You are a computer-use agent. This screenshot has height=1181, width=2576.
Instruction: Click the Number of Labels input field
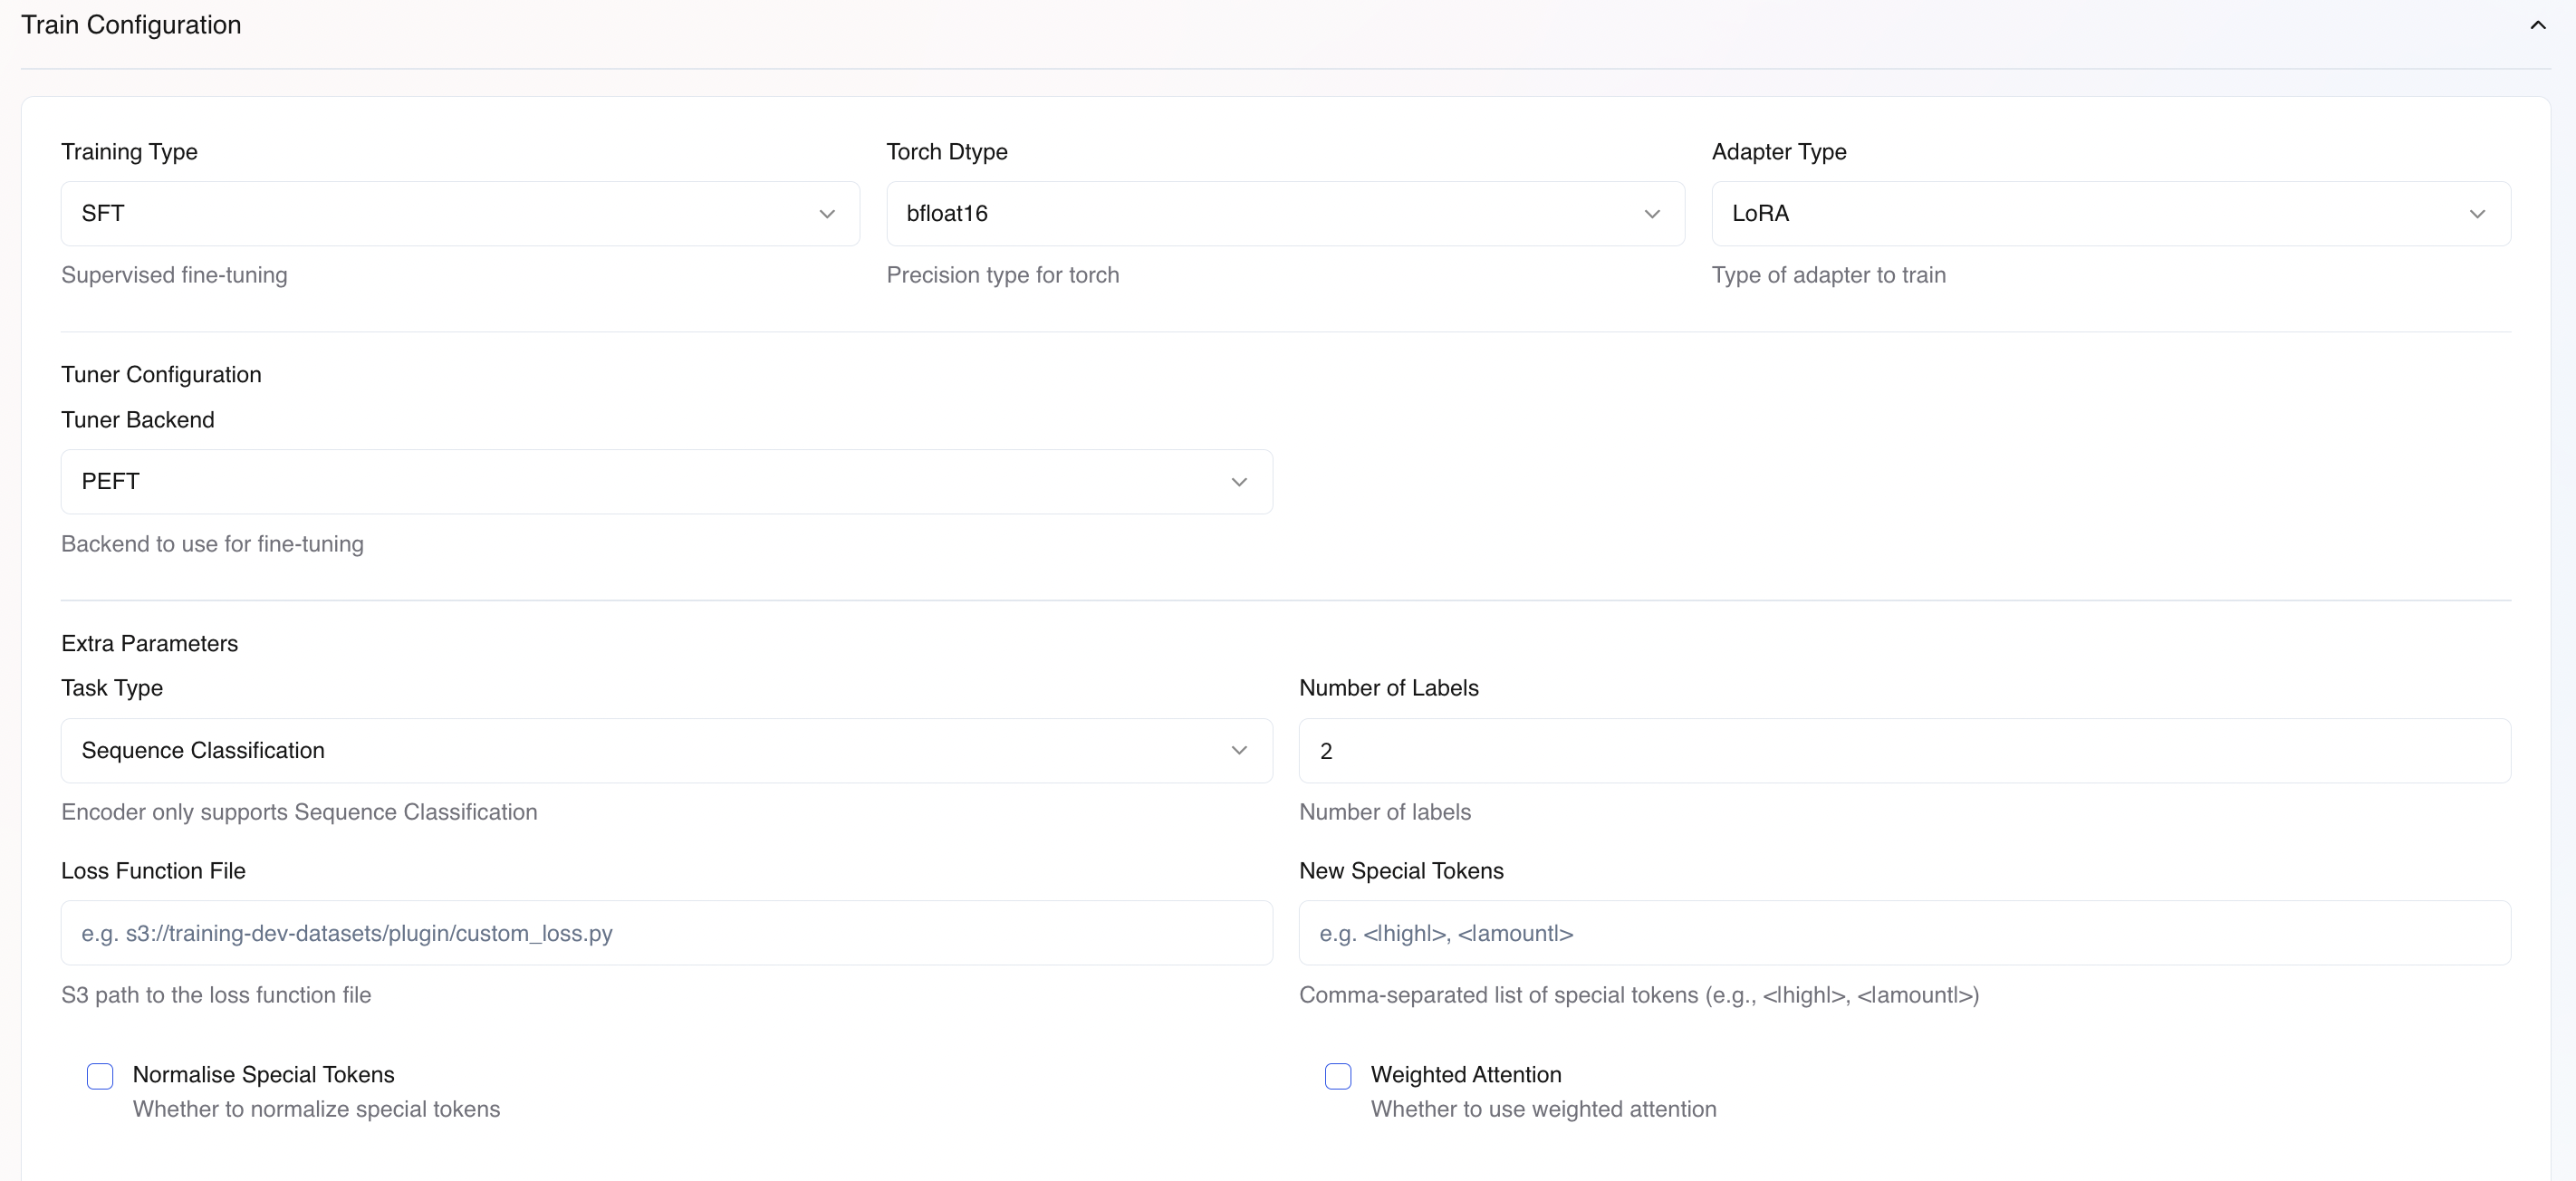[1903, 750]
